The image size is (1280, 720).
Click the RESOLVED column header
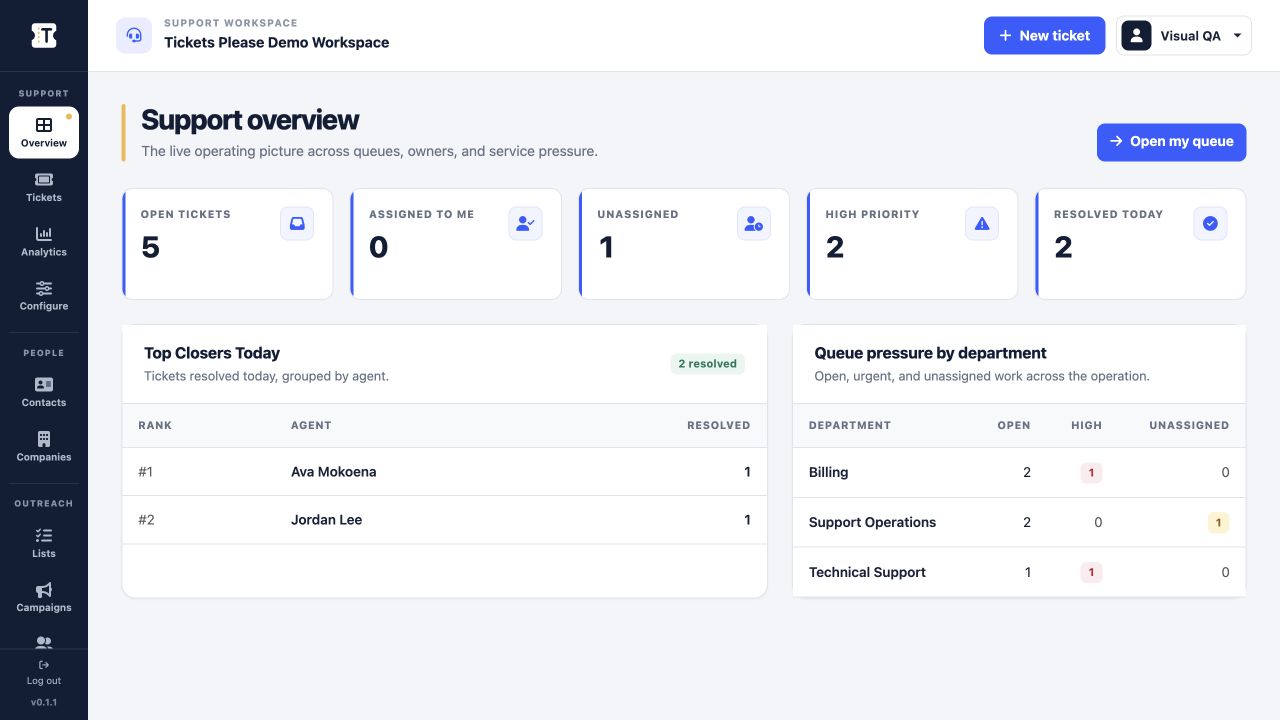tap(718, 425)
